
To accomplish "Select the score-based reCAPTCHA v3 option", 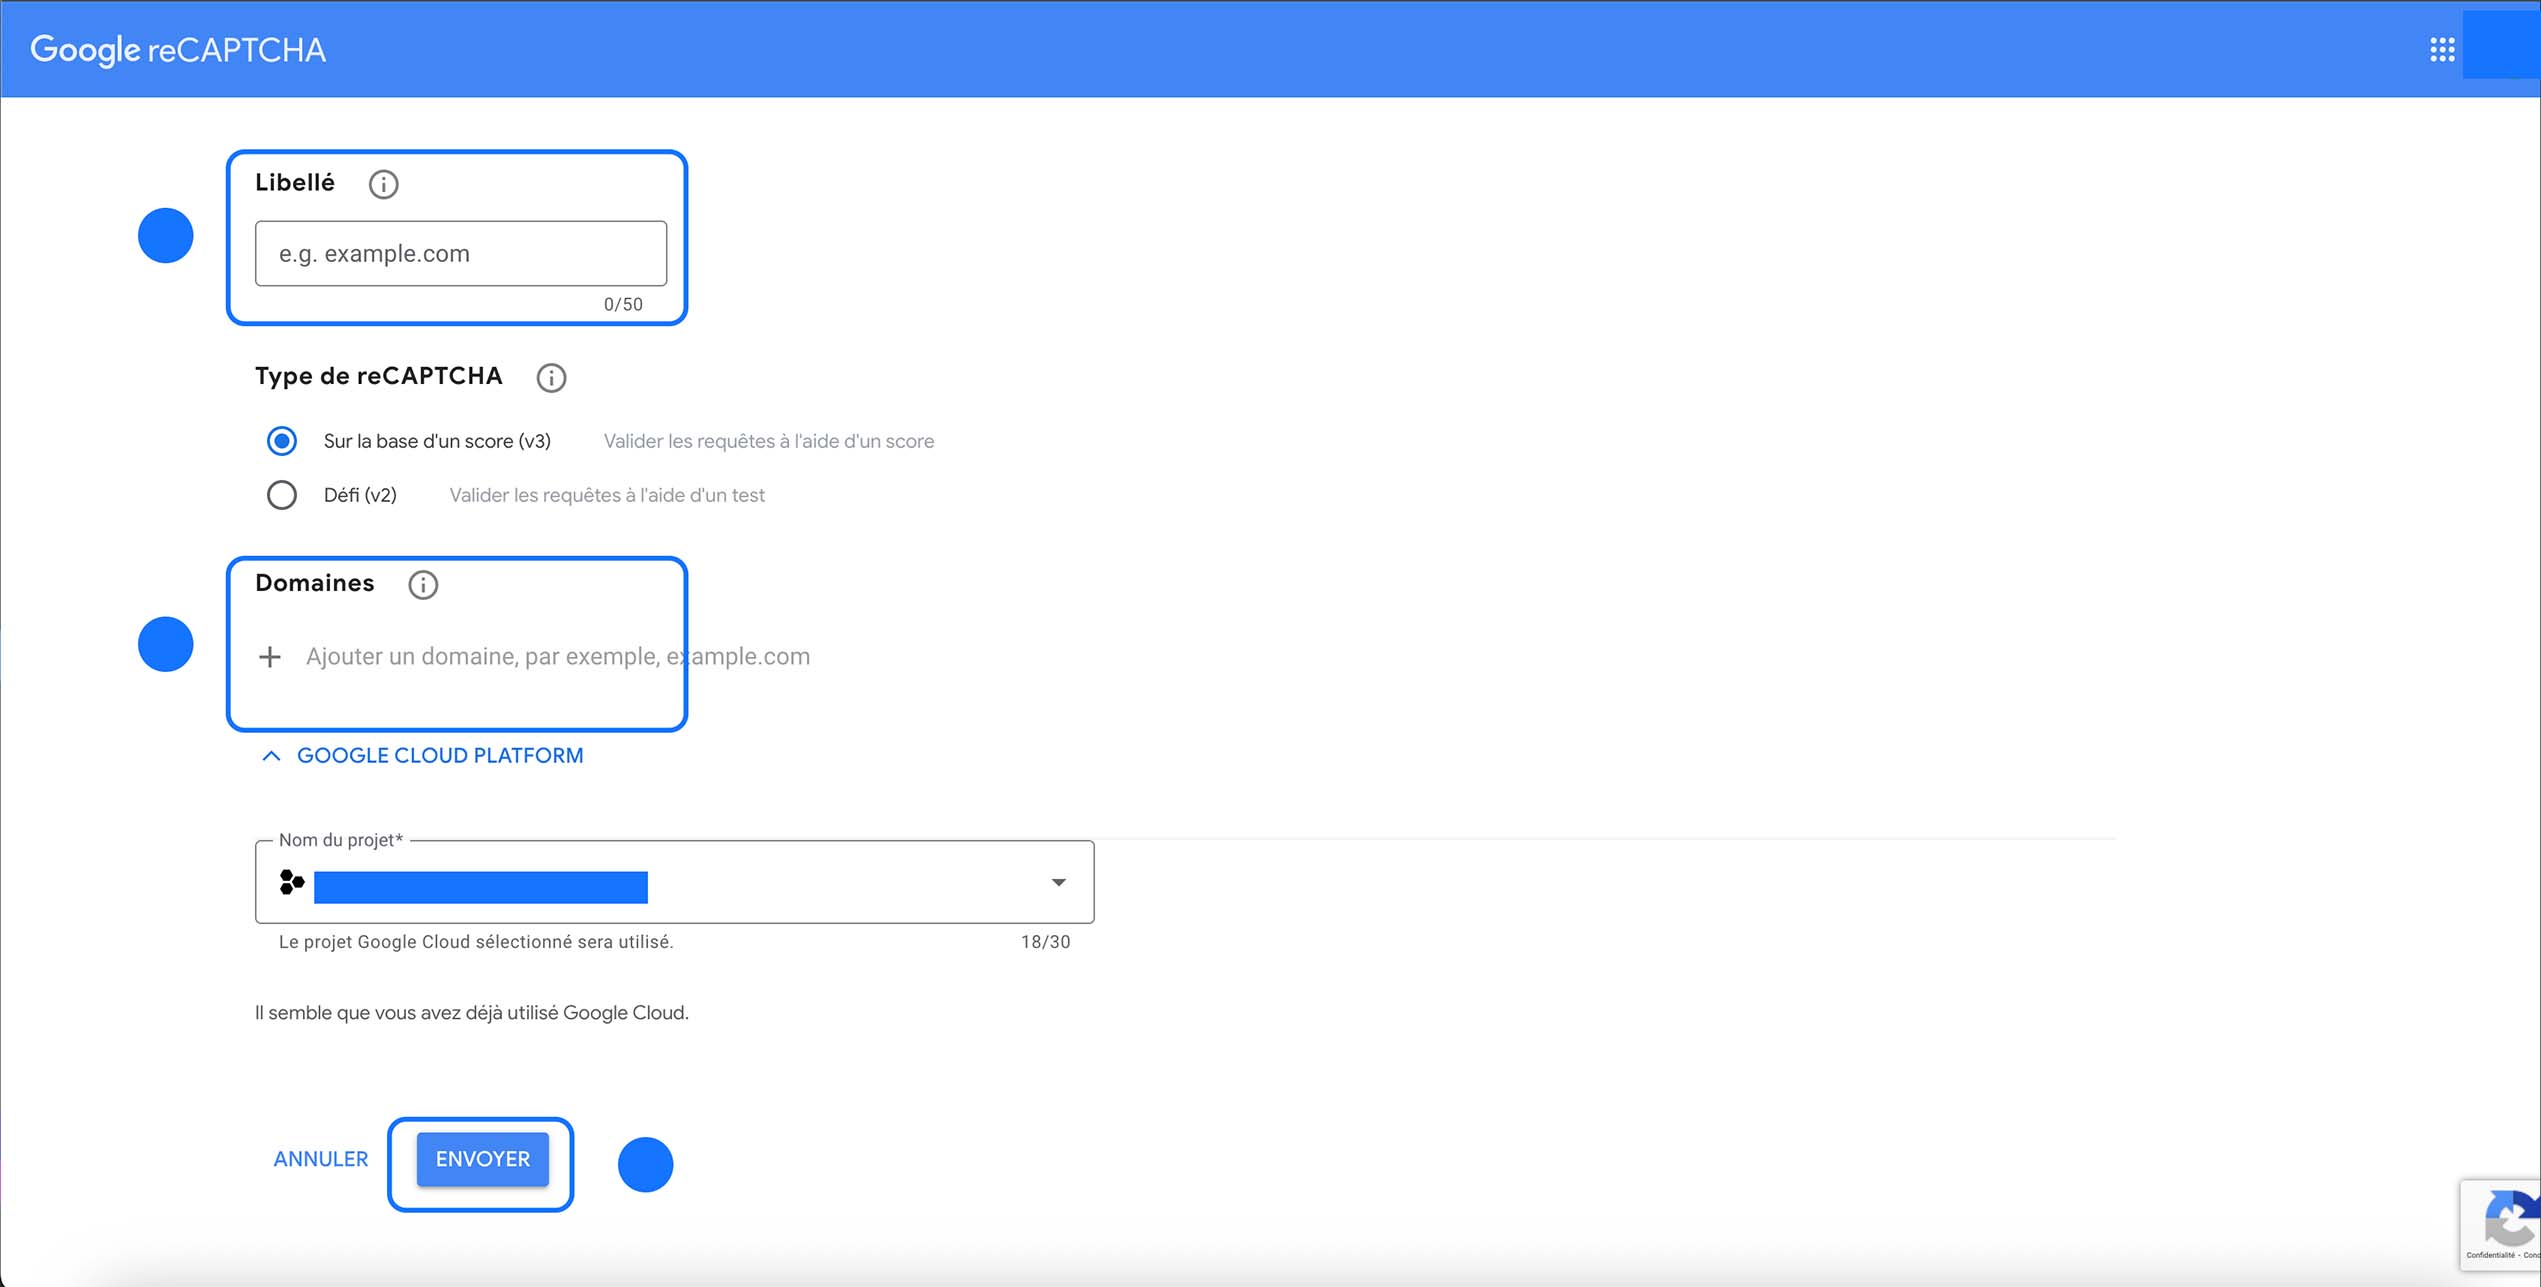I will (x=281, y=440).
